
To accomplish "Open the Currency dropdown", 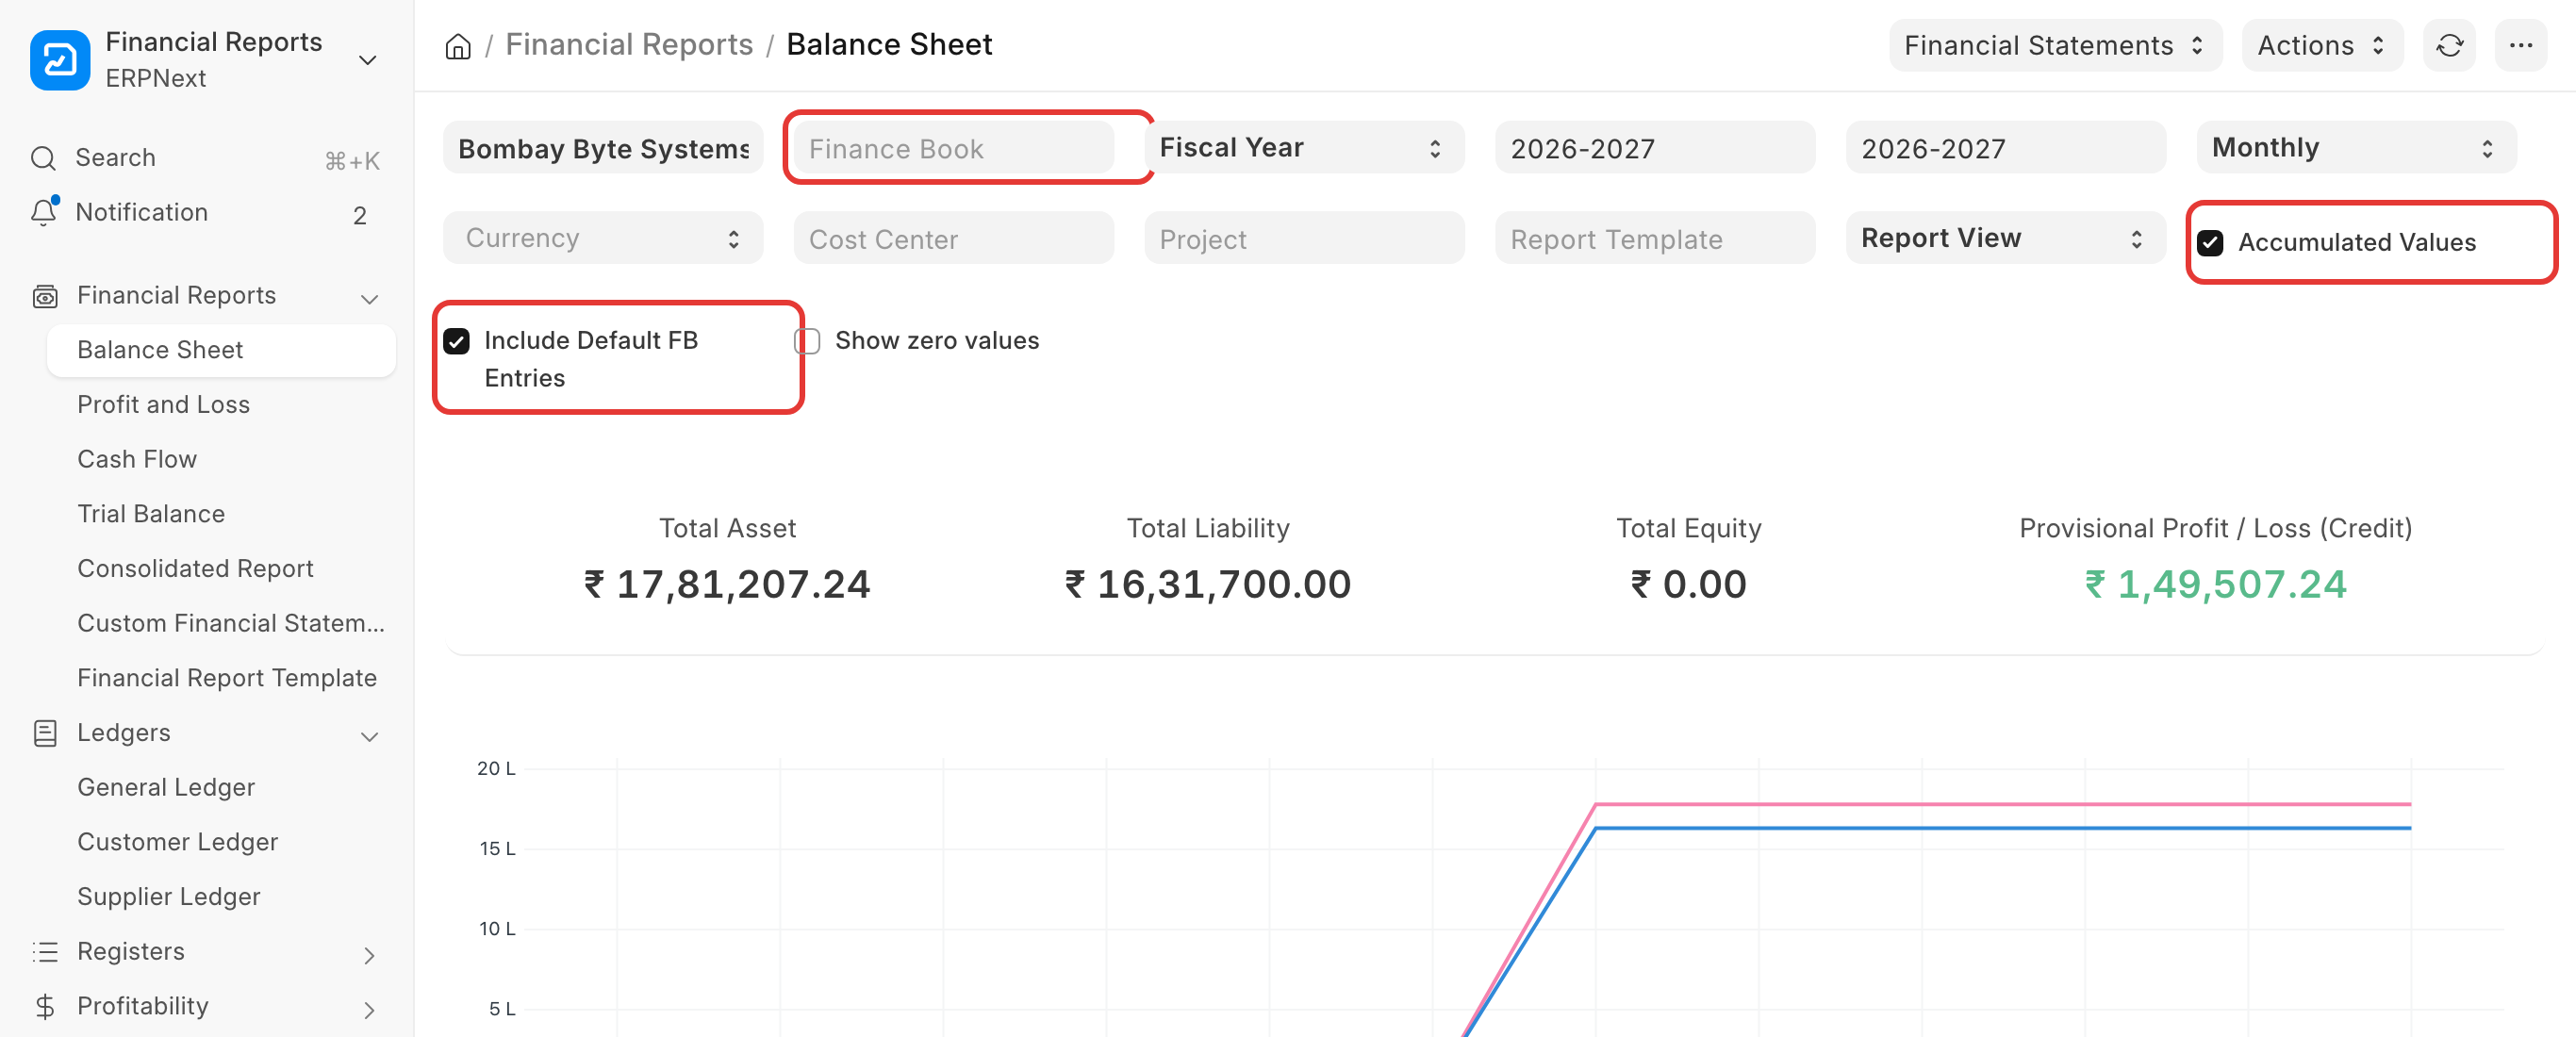I will click(603, 238).
